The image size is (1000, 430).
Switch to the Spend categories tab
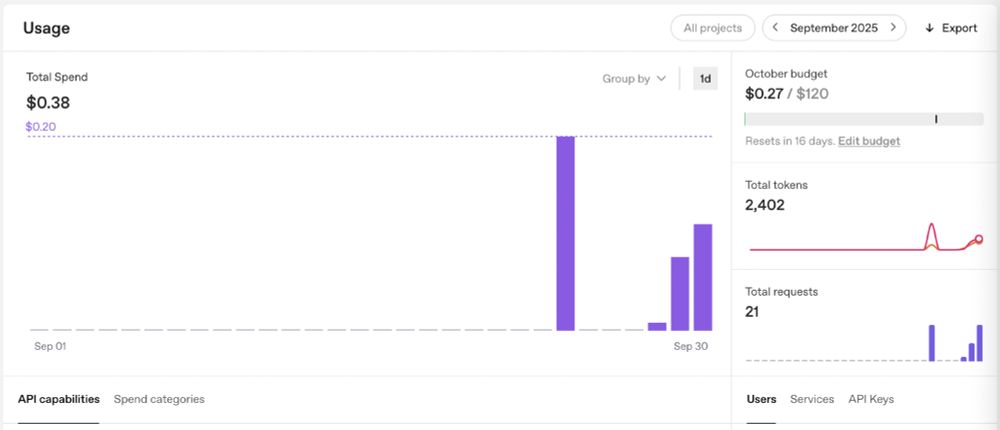click(x=159, y=399)
